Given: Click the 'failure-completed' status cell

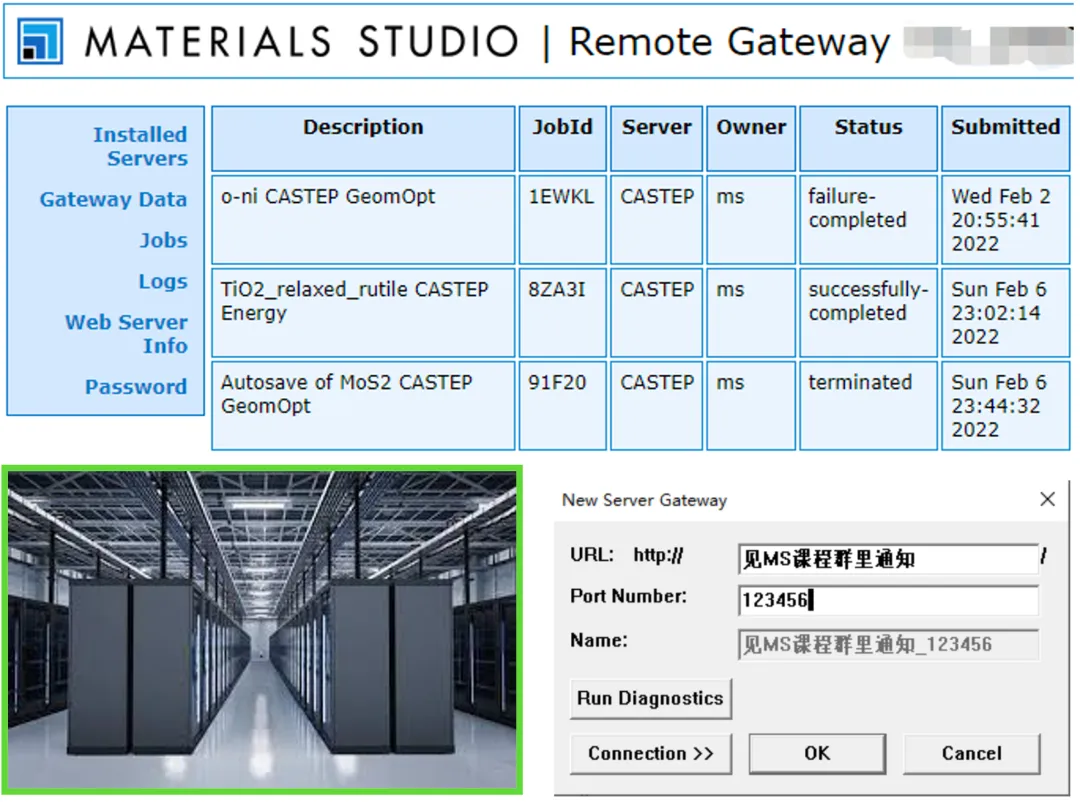Looking at the screenshot, I should tap(868, 220).
